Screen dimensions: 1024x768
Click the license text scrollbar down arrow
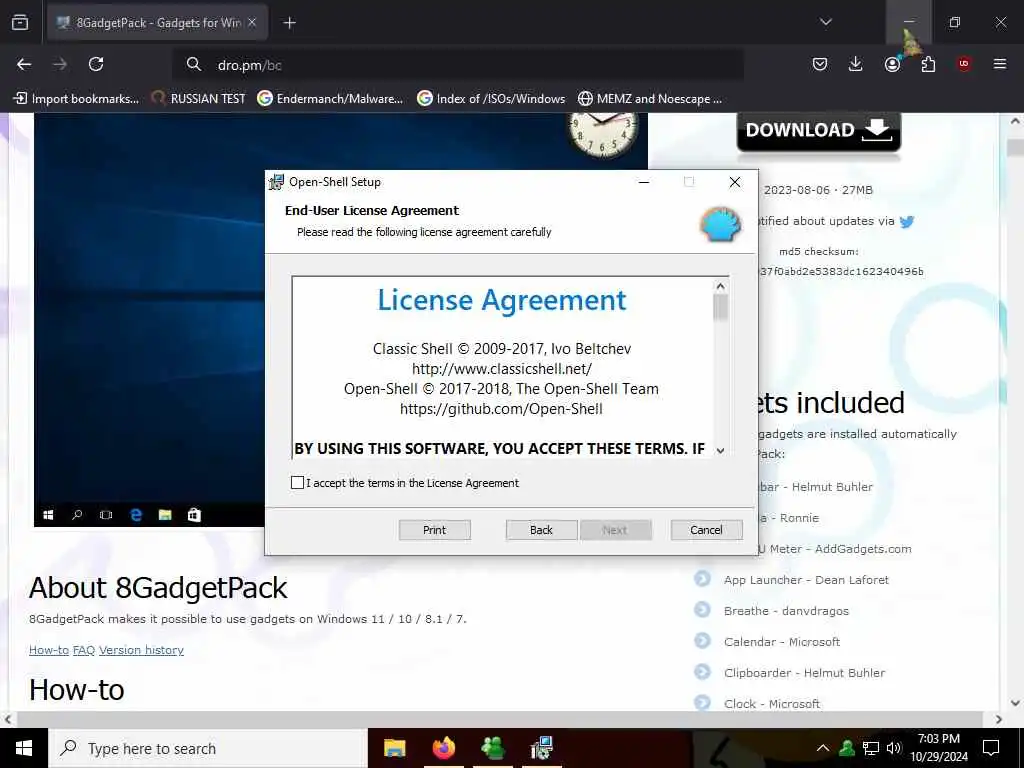click(720, 450)
